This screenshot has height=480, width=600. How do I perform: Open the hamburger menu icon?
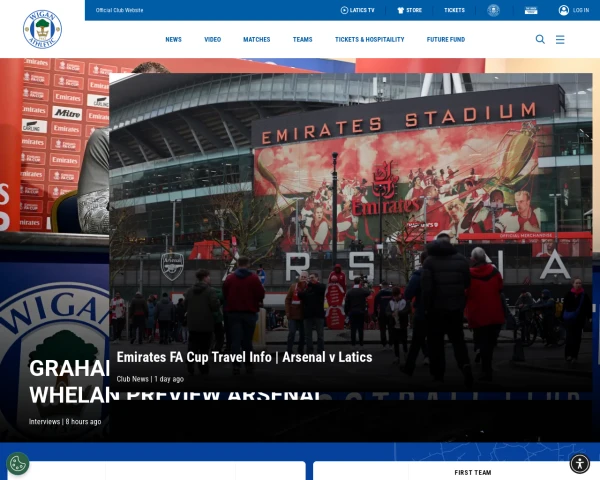pos(560,39)
